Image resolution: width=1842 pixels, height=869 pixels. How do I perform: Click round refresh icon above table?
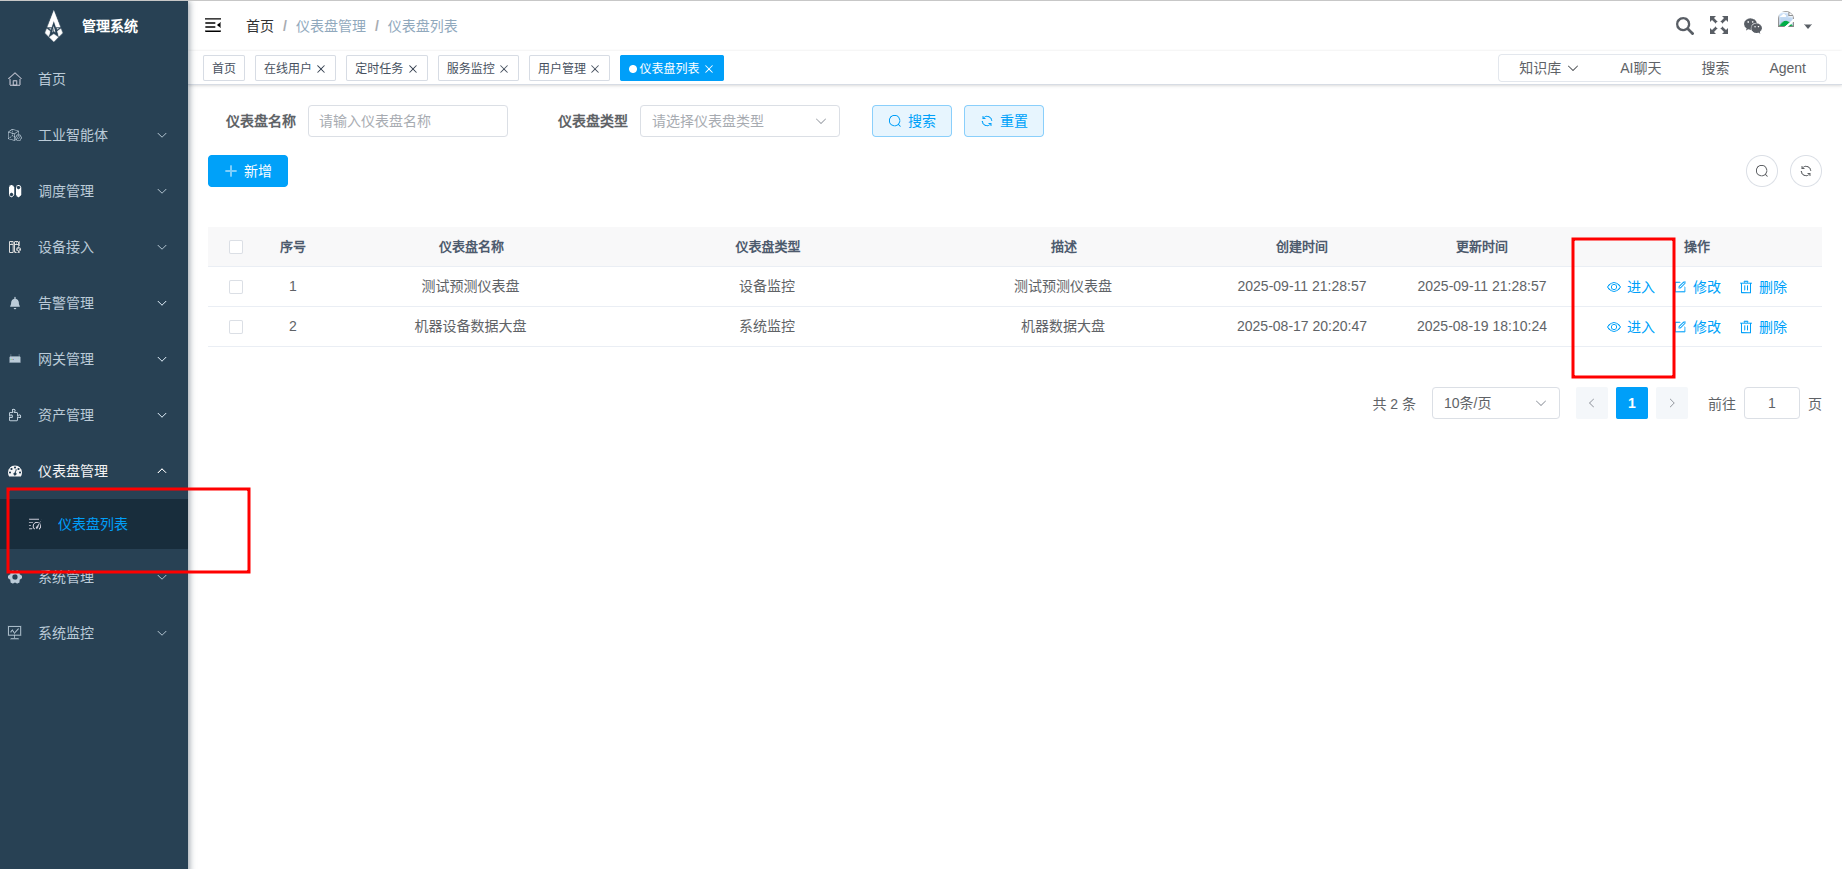click(1805, 171)
